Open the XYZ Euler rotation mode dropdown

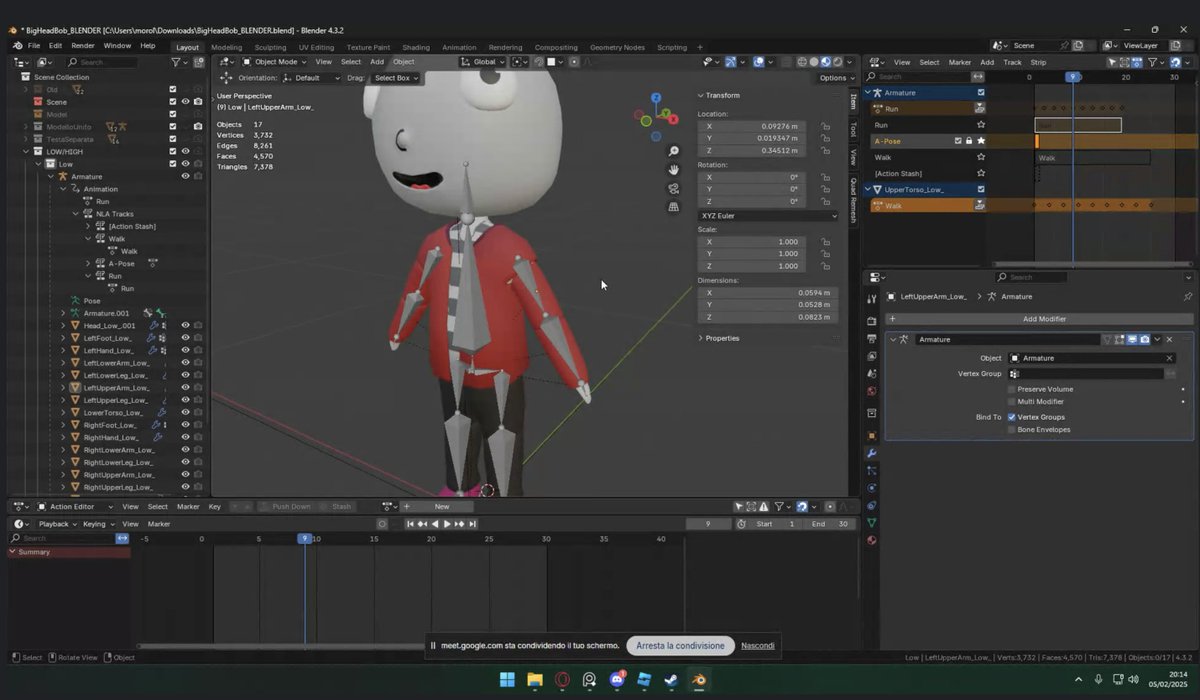767,215
